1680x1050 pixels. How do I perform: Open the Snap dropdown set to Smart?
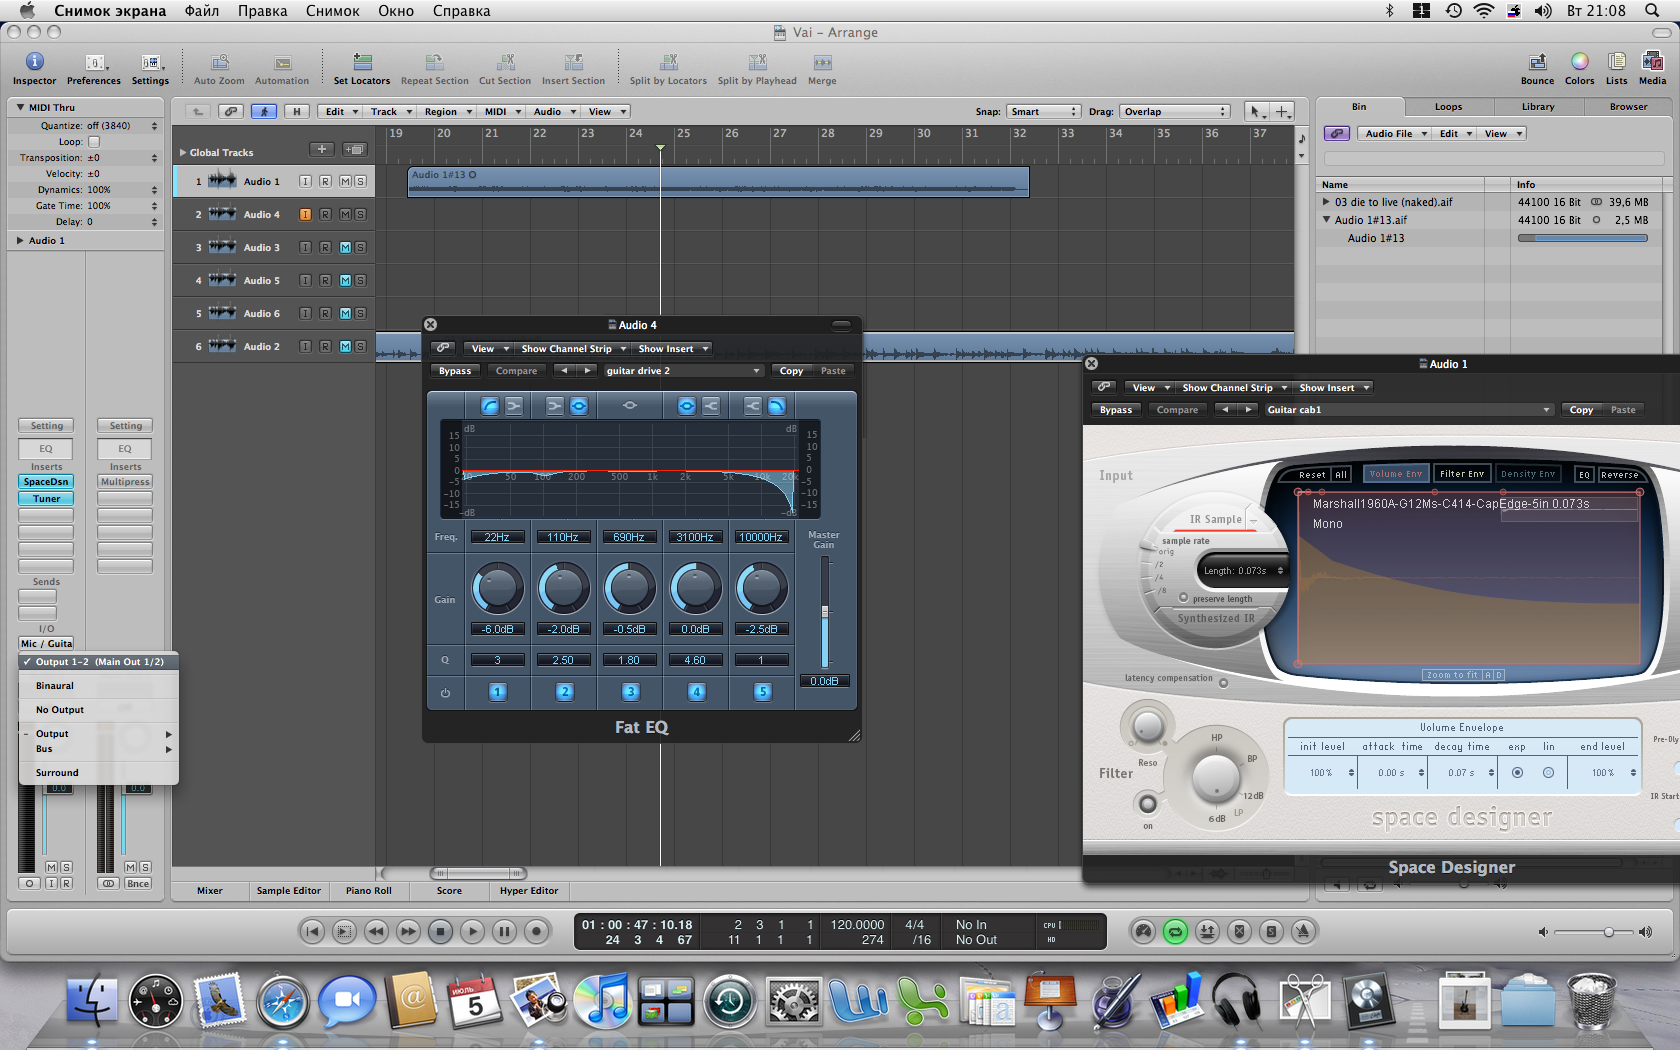click(x=1043, y=111)
